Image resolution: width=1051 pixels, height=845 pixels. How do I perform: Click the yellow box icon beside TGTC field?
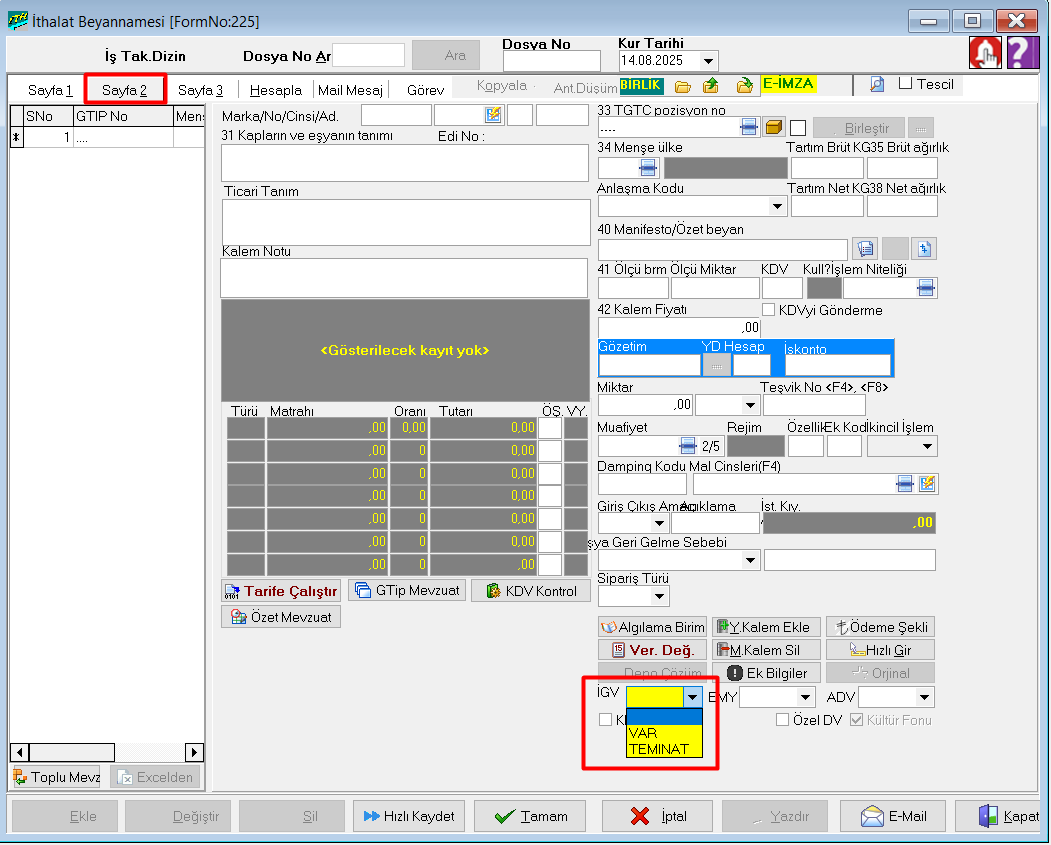(774, 127)
